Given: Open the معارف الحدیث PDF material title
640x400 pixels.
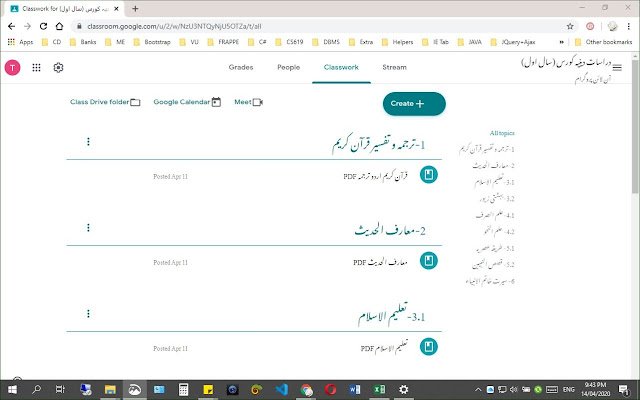Looking at the screenshot, I should (380, 262).
